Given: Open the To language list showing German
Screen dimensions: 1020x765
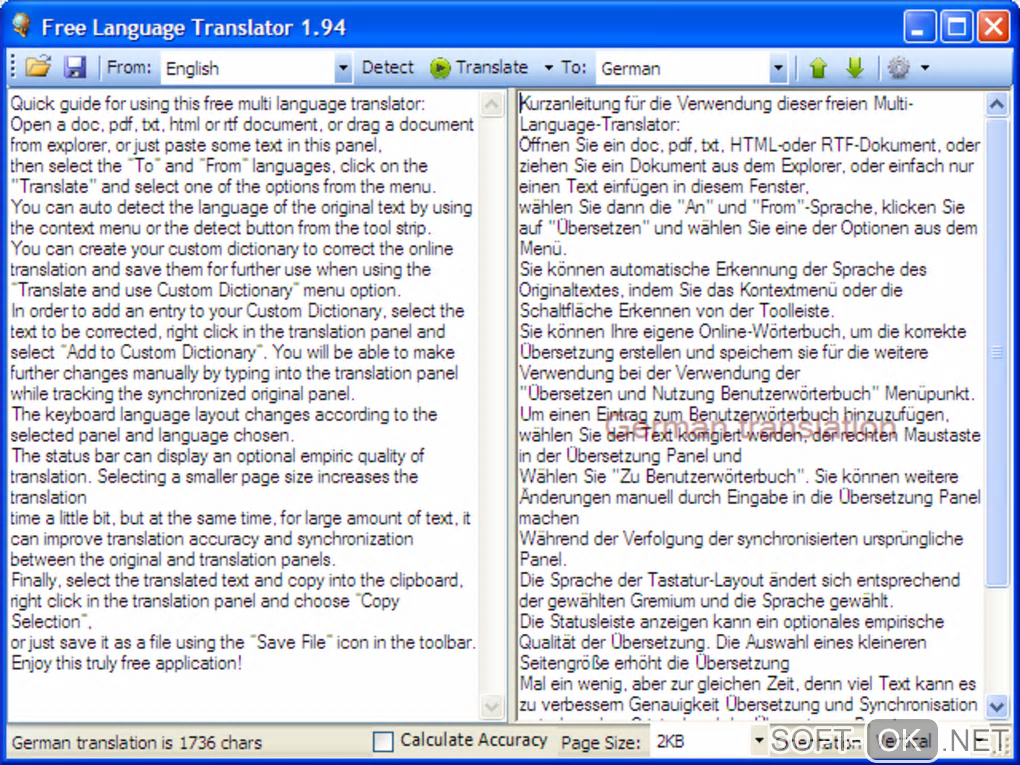Looking at the screenshot, I should click(691, 68).
